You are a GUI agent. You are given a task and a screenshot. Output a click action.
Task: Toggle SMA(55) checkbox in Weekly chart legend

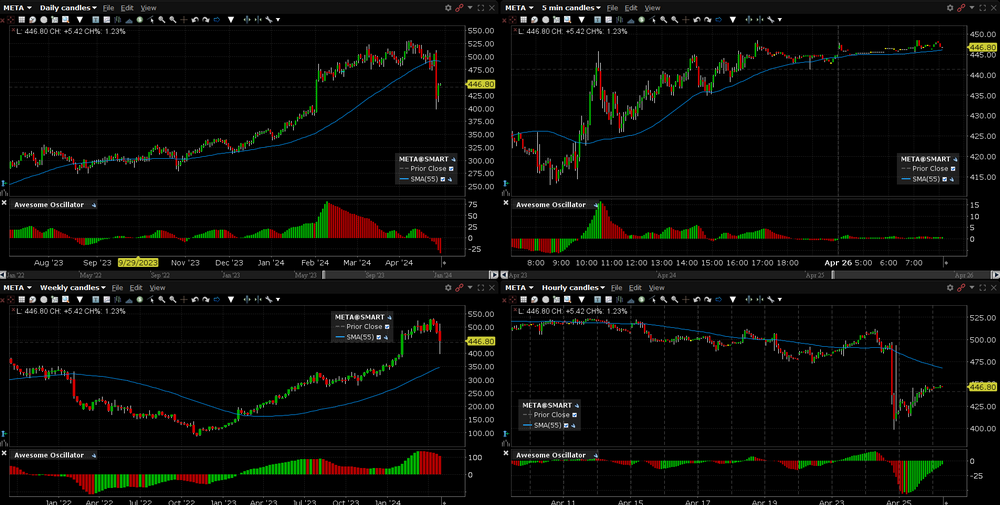378,337
